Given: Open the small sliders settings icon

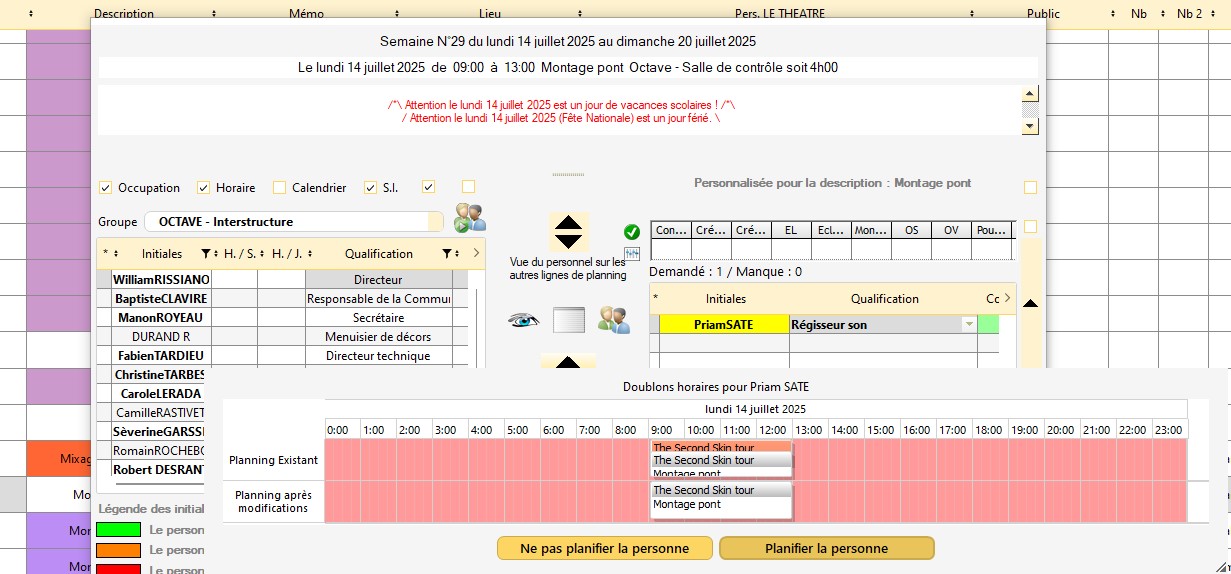Looking at the screenshot, I should point(632,253).
